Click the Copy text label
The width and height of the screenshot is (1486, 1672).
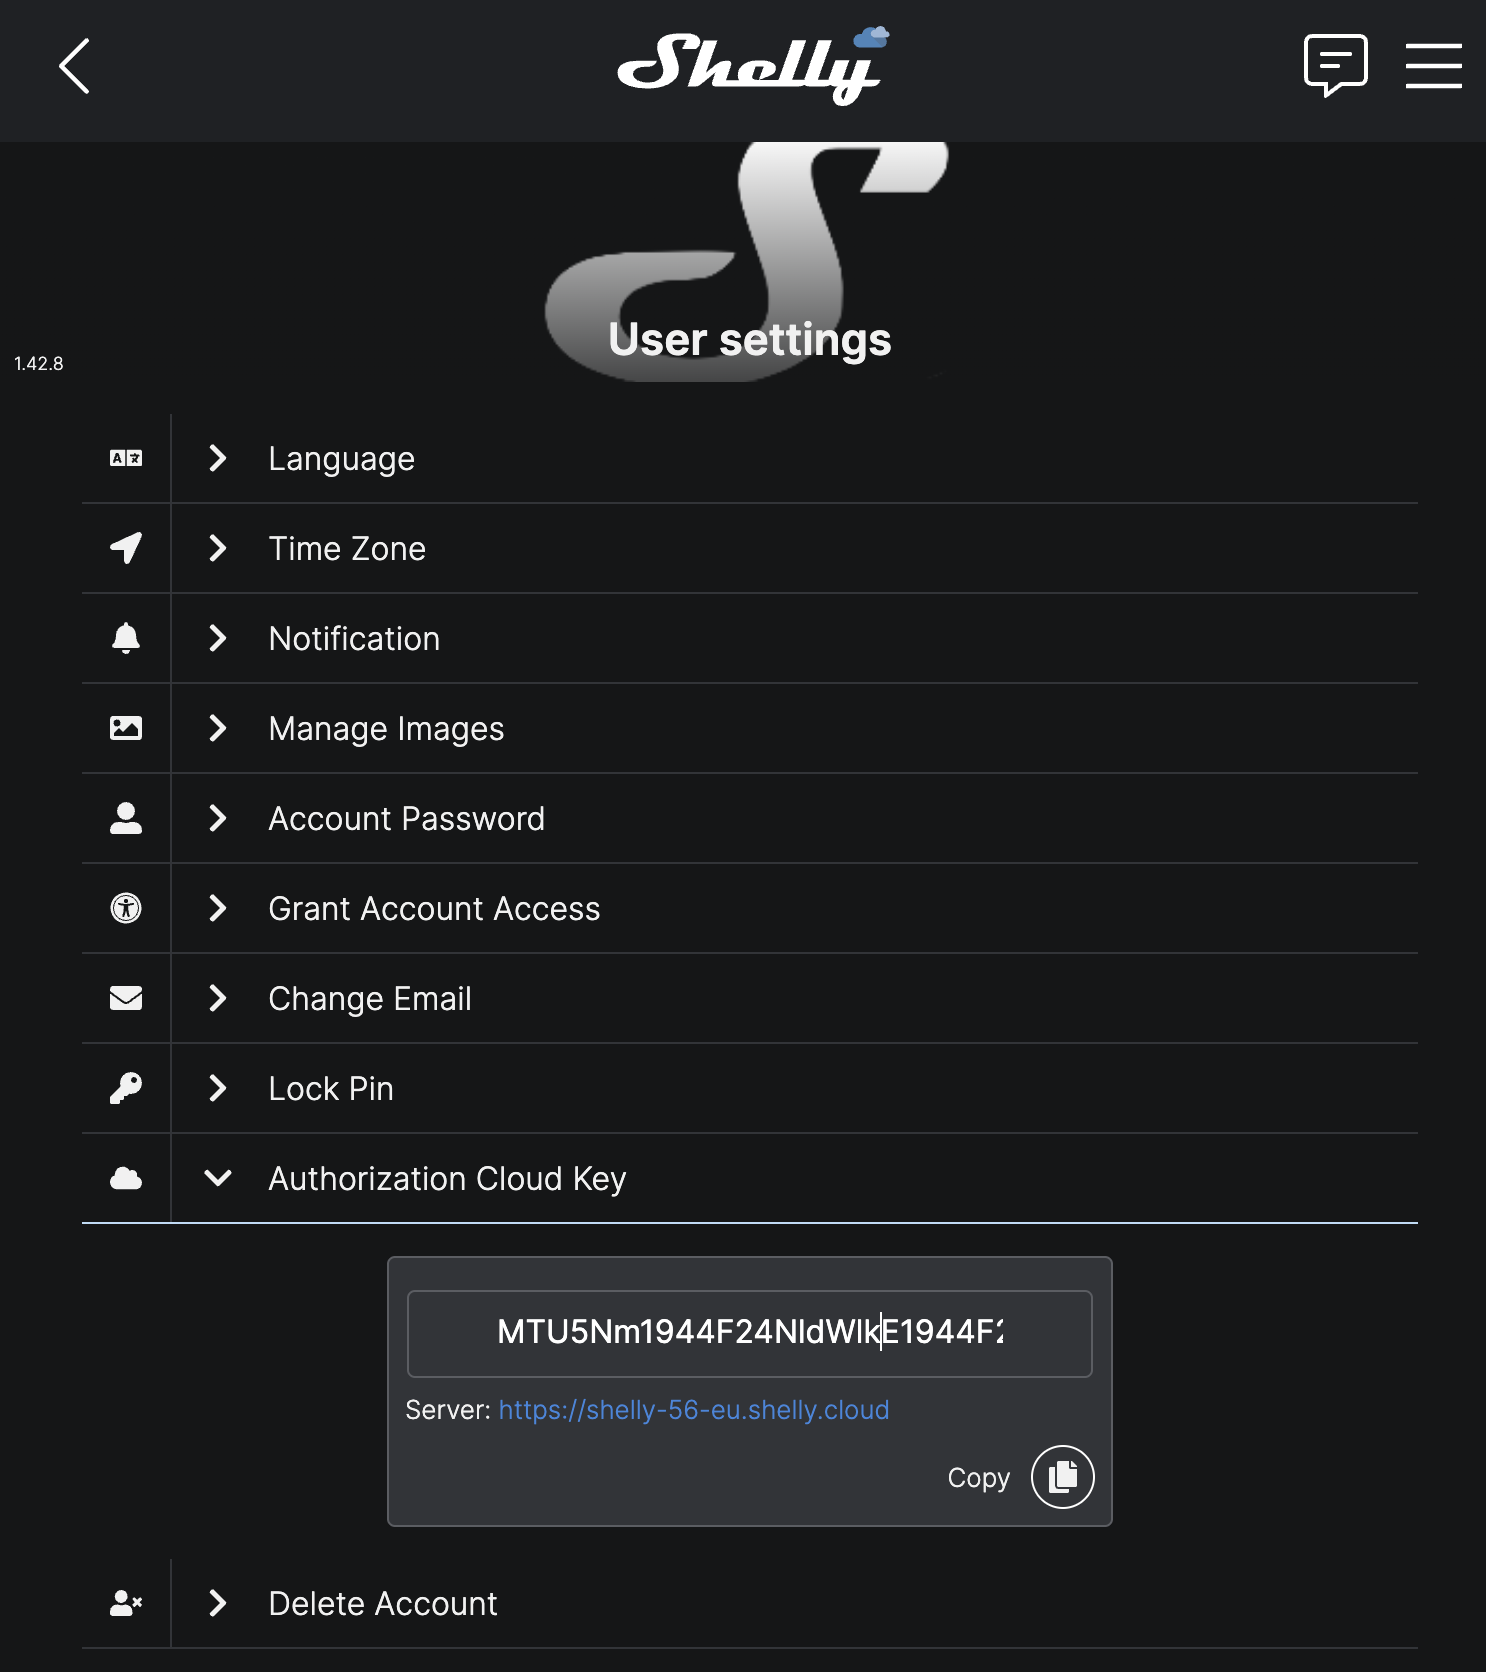tap(979, 1478)
